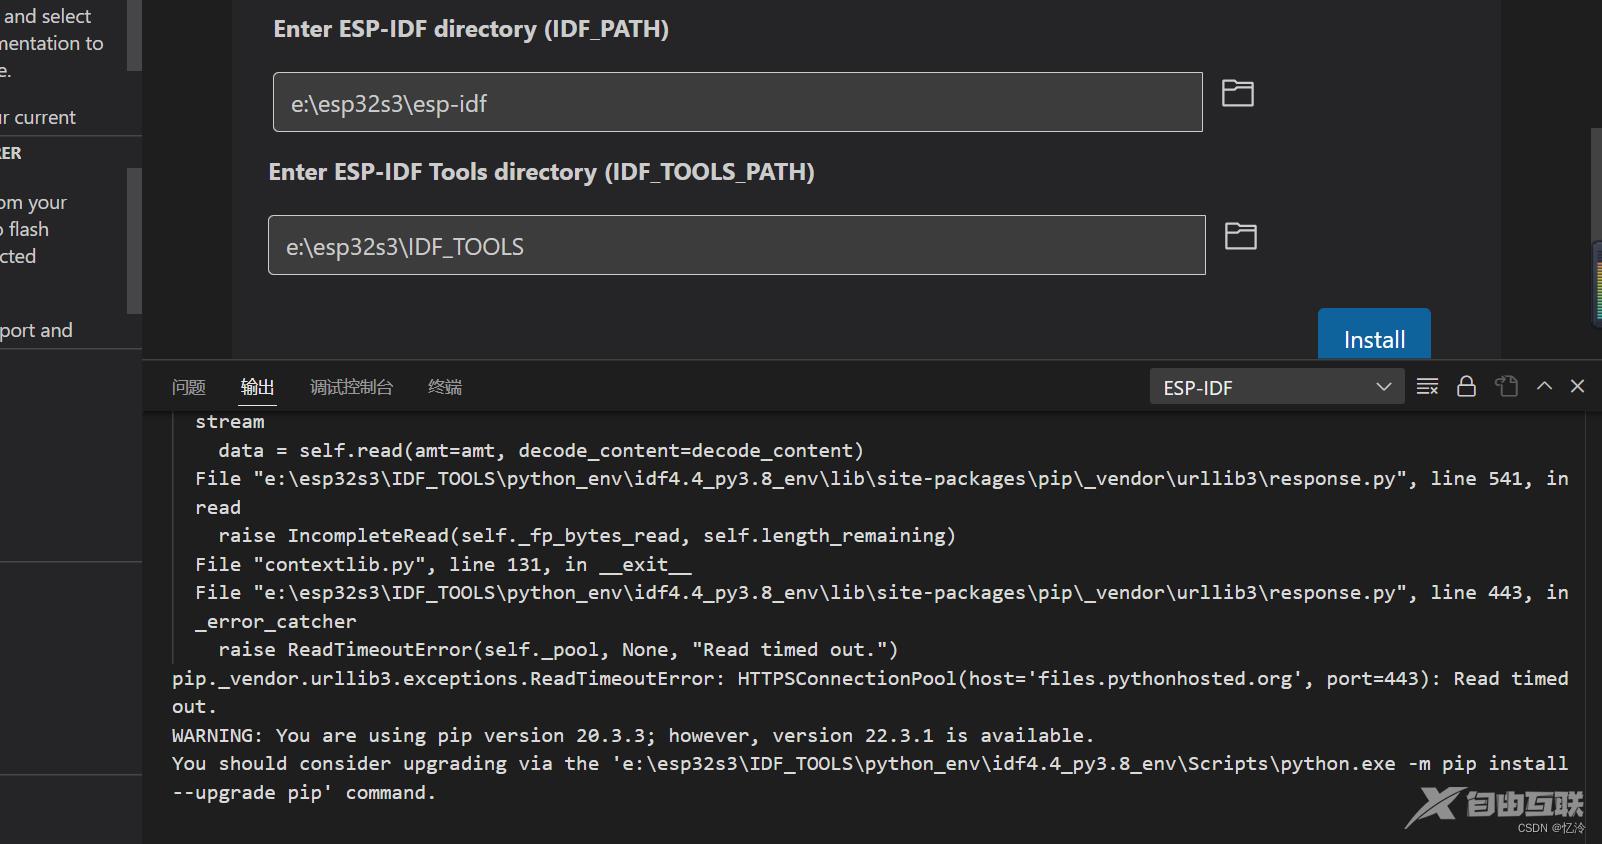This screenshot has height=844, width=1602.
Task: Select the "Enter ESP-IDF Tools directory (IDF_TOOLS_PATH)" label
Action: click(541, 172)
